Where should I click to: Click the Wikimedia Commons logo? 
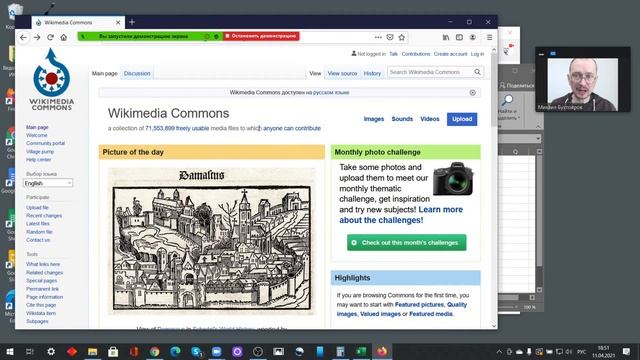coord(51,80)
